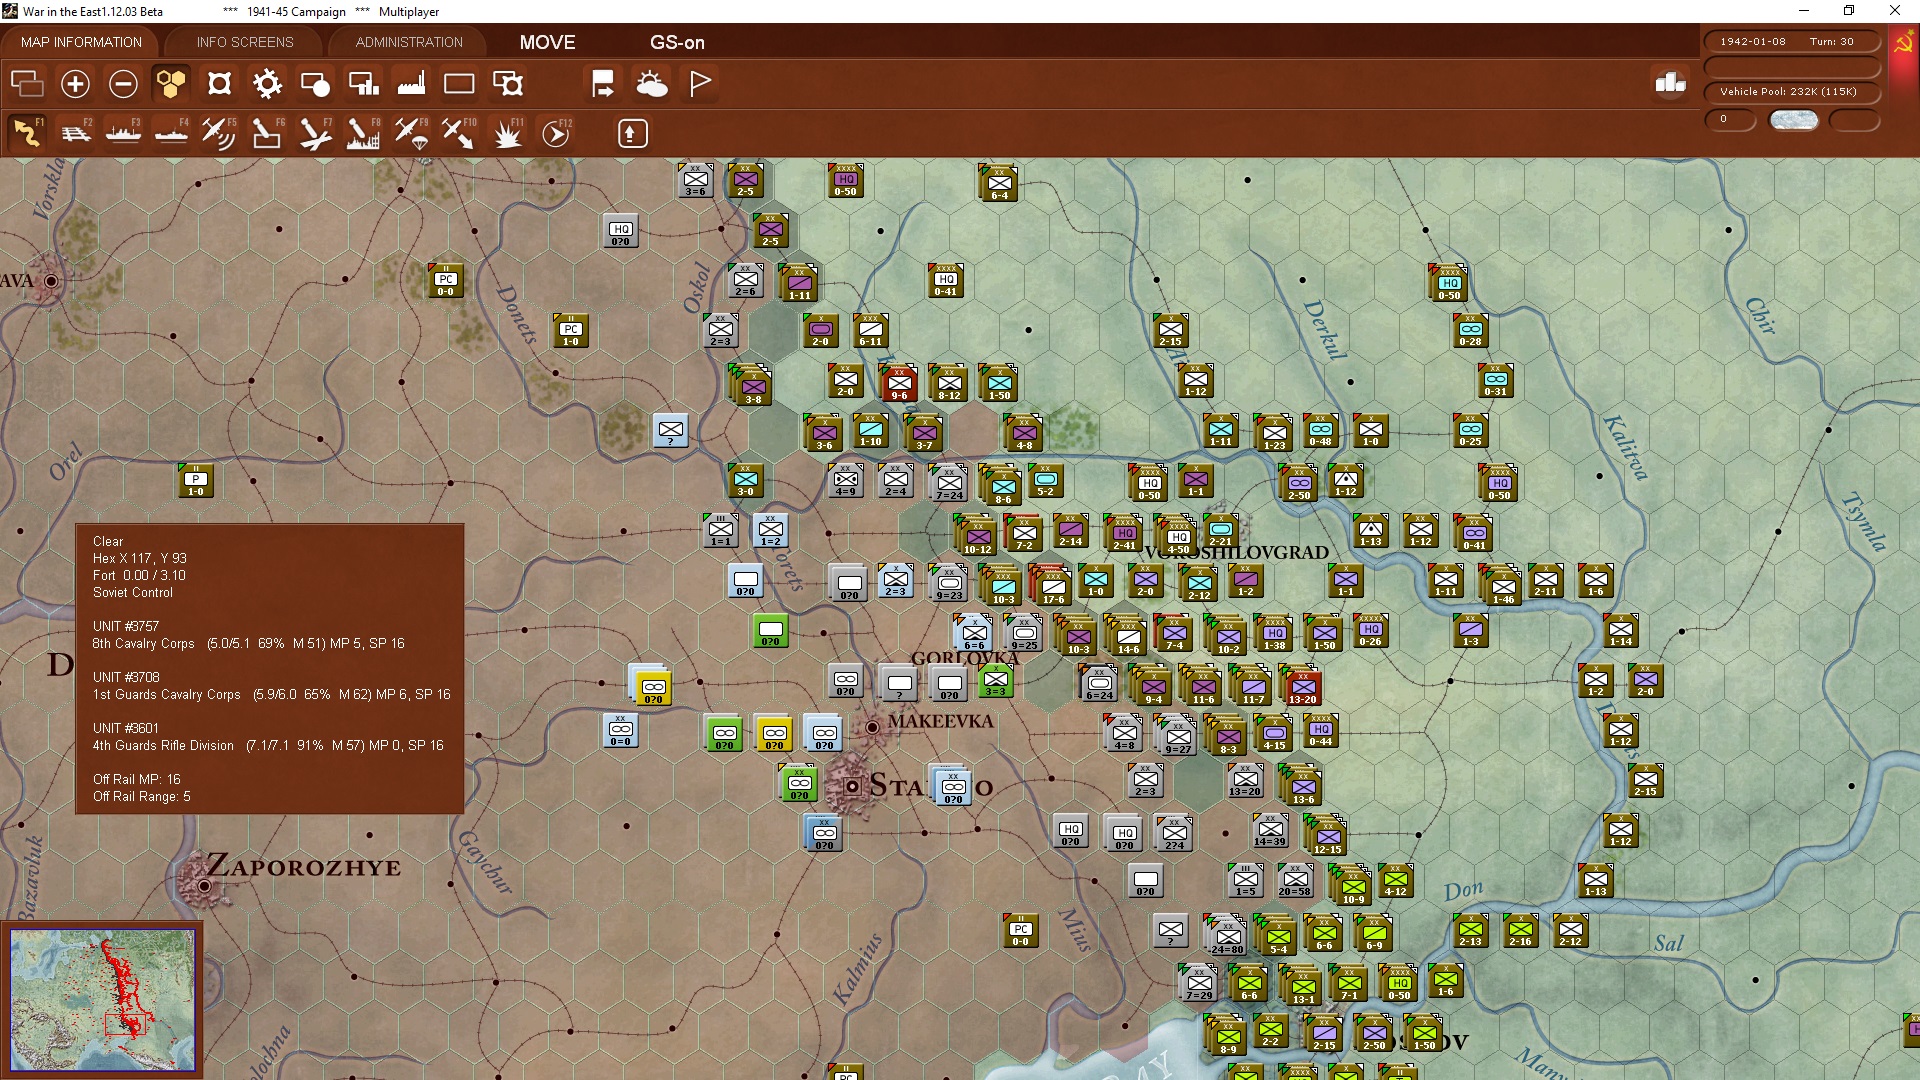Open the INFO SCREENS tab

pos(245,42)
